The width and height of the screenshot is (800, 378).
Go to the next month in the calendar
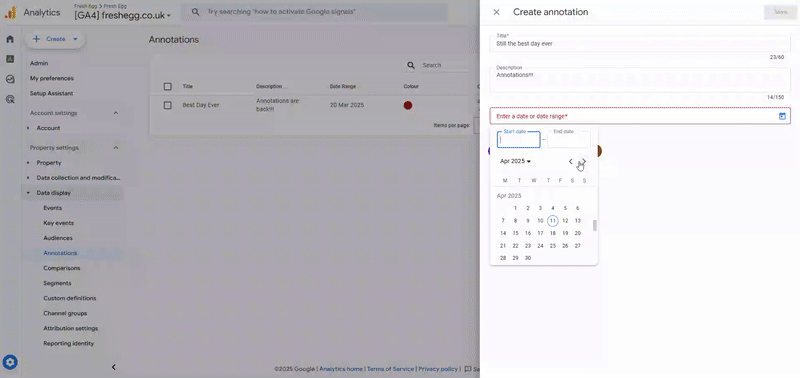point(584,161)
